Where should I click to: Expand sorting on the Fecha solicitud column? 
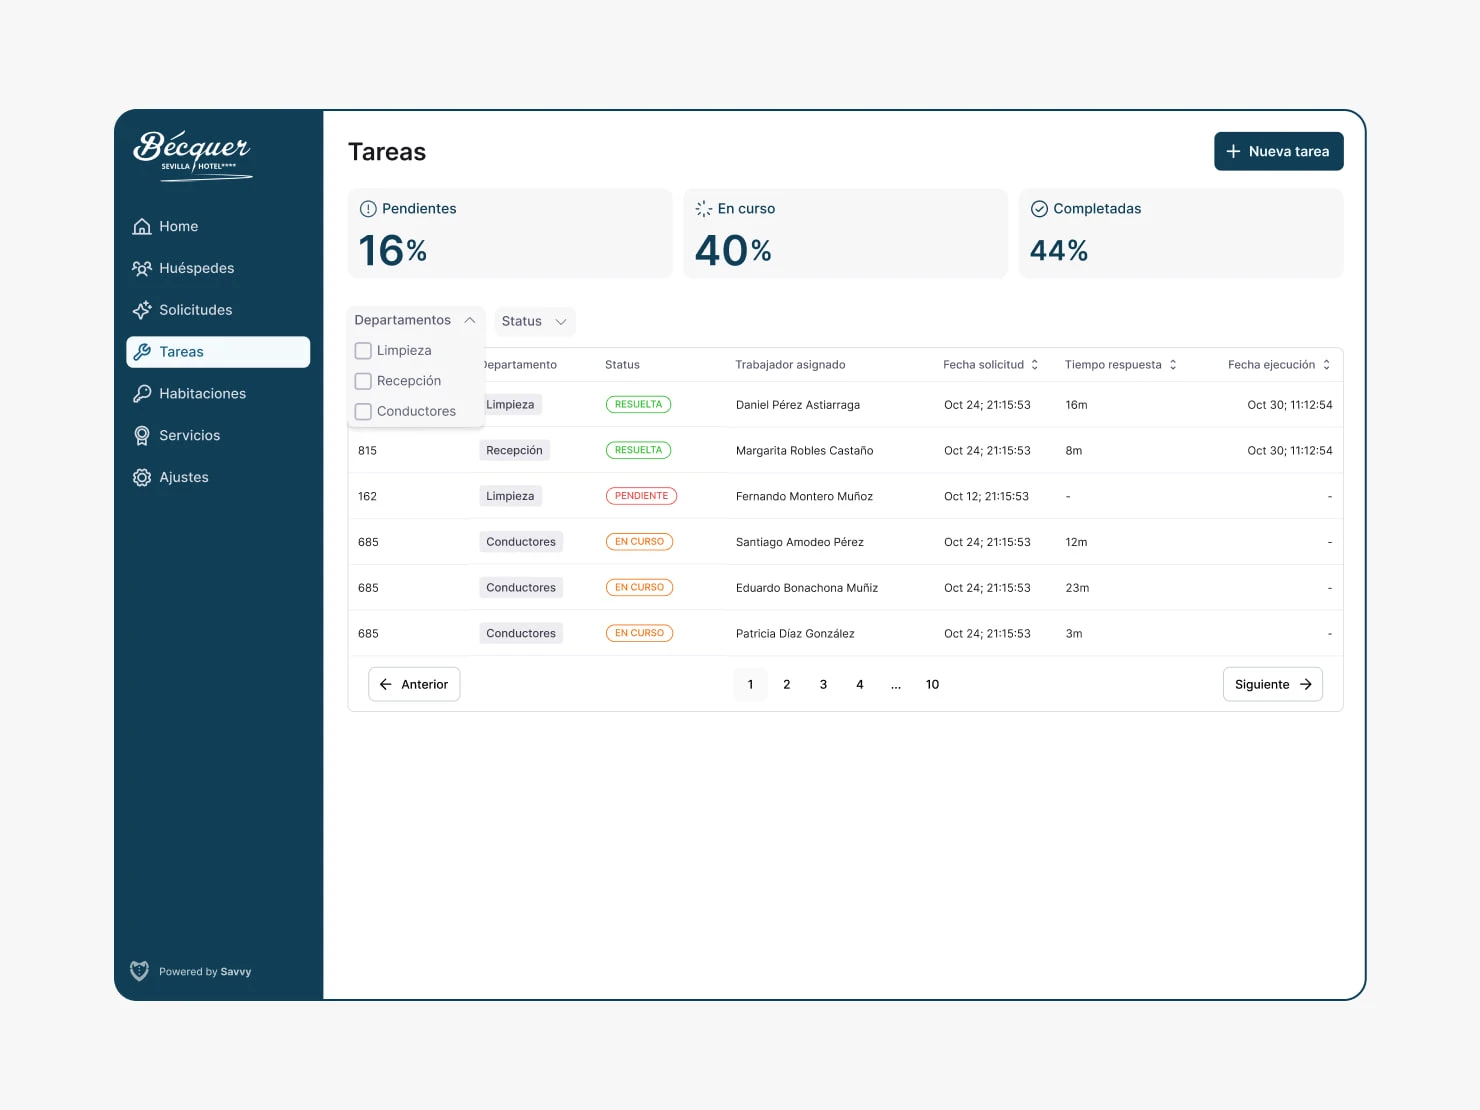(x=1036, y=364)
